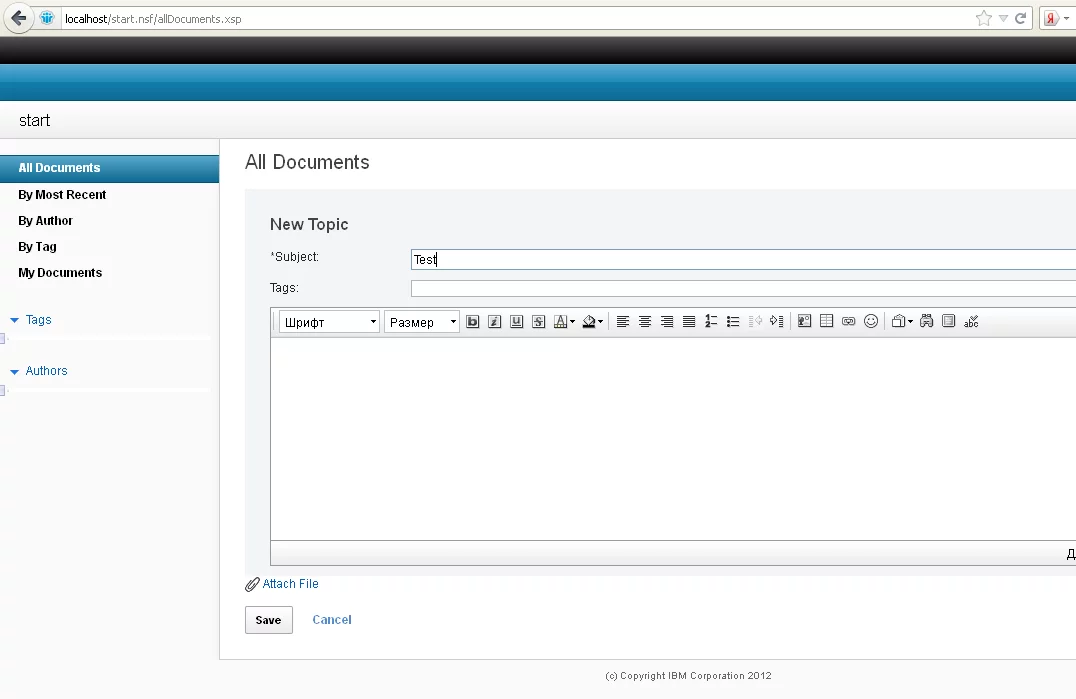Image resolution: width=1076 pixels, height=699 pixels.
Task: Insert a numbered list
Action: [711, 322]
